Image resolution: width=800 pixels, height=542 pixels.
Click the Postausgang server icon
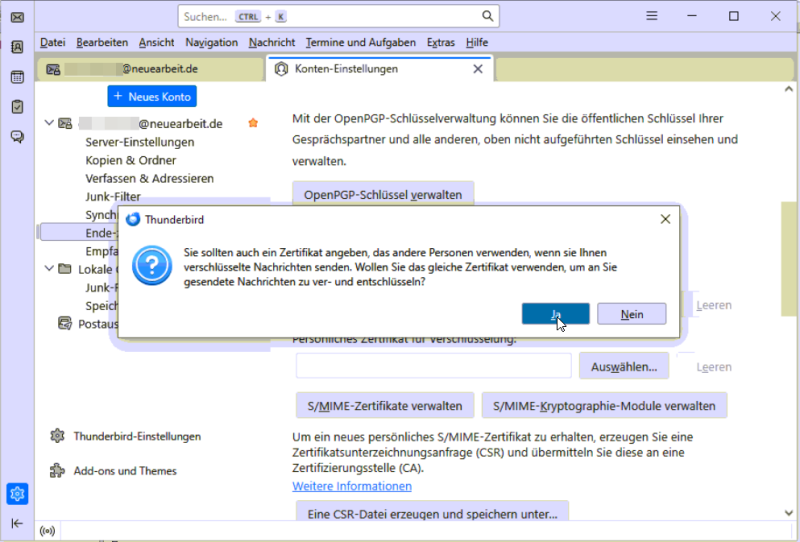(x=65, y=324)
